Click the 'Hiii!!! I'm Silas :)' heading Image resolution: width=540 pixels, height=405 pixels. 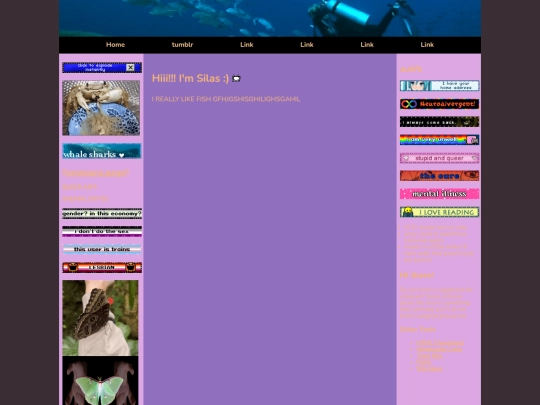click(190, 78)
